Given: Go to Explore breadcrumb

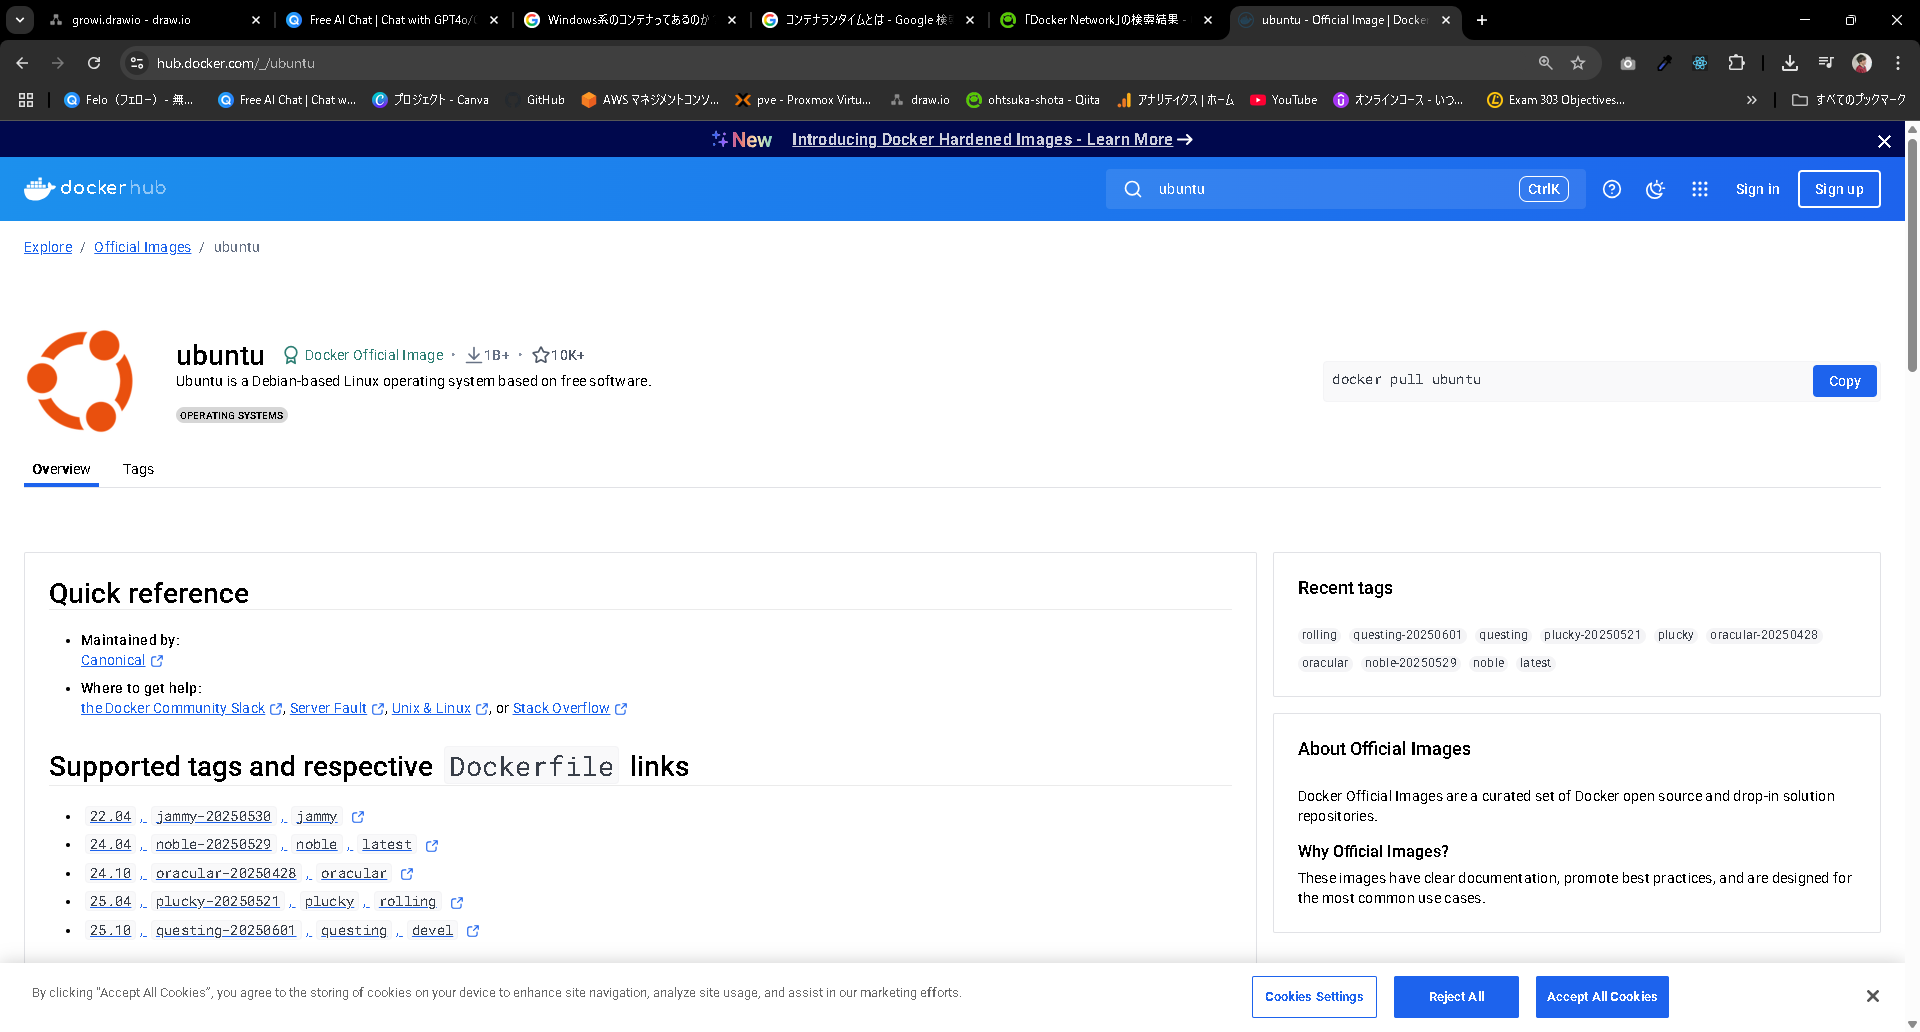Looking at the screenshot, I should 48,247.
